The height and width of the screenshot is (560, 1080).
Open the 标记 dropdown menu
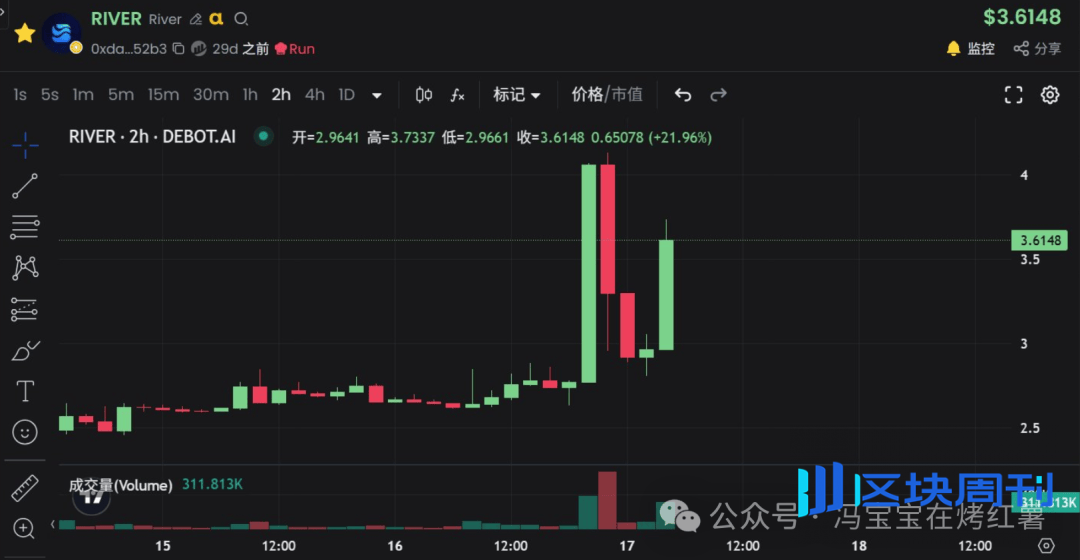coord(516,95)
